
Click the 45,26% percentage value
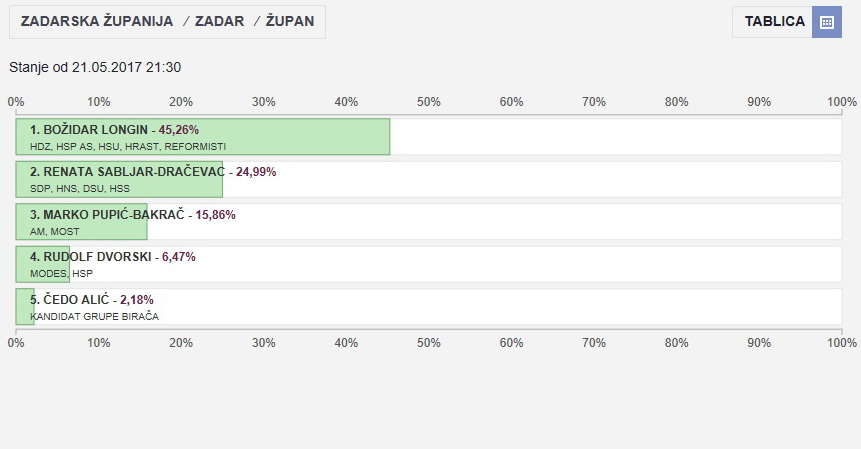[x=179, y=130]
